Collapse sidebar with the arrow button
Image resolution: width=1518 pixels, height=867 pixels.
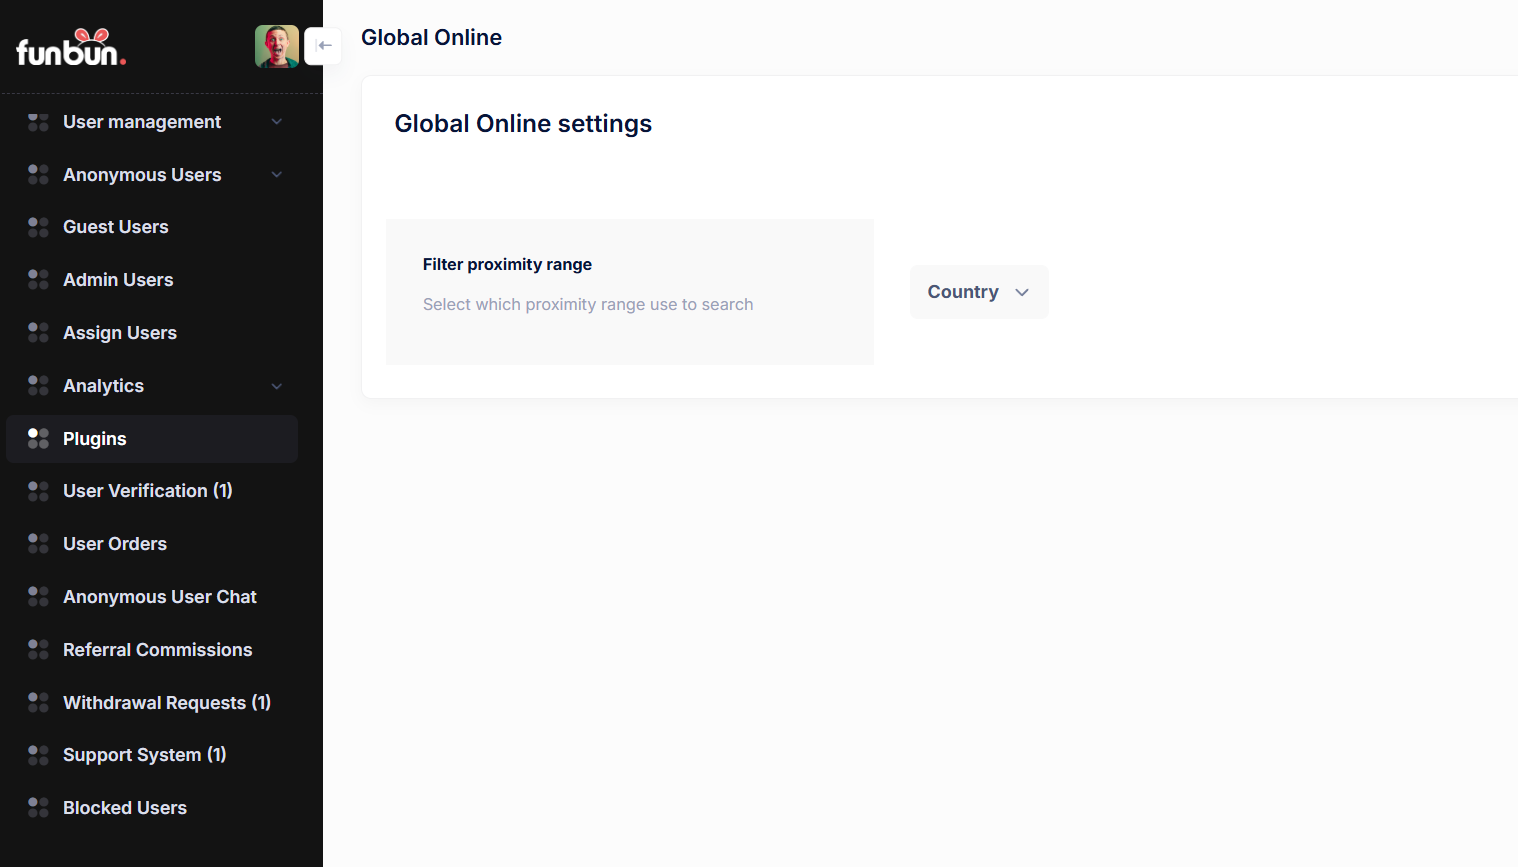(x=323, y=46)
